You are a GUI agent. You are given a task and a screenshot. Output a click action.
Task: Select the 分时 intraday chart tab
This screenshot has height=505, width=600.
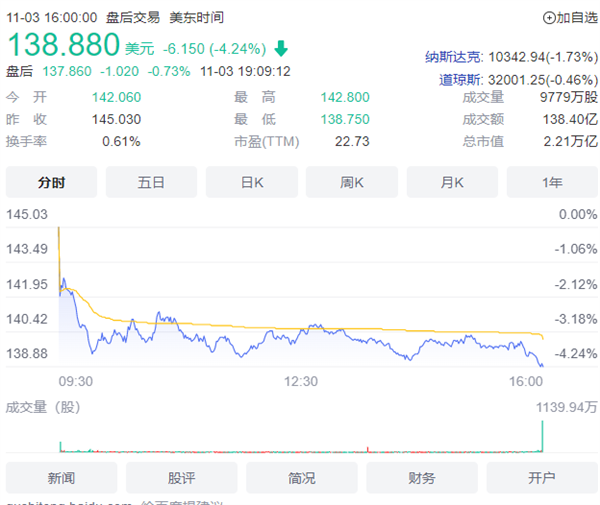click(51, 182)
